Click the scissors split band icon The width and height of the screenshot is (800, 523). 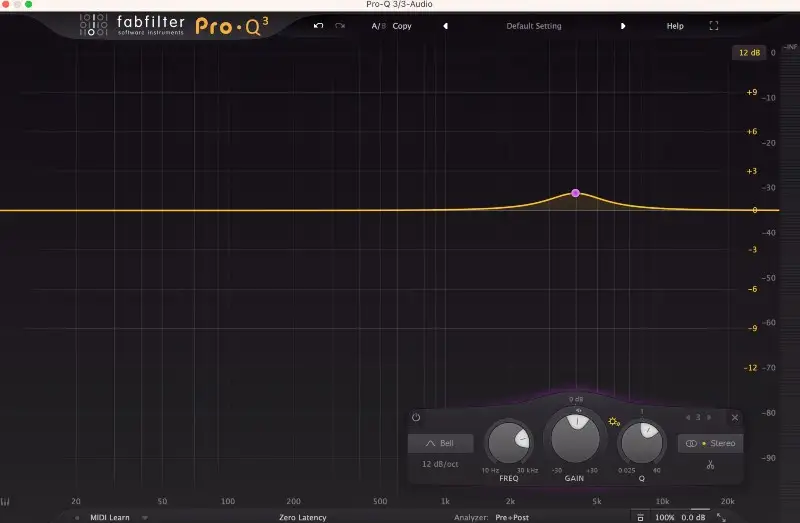pyautogui.click(x=710, y=465)
